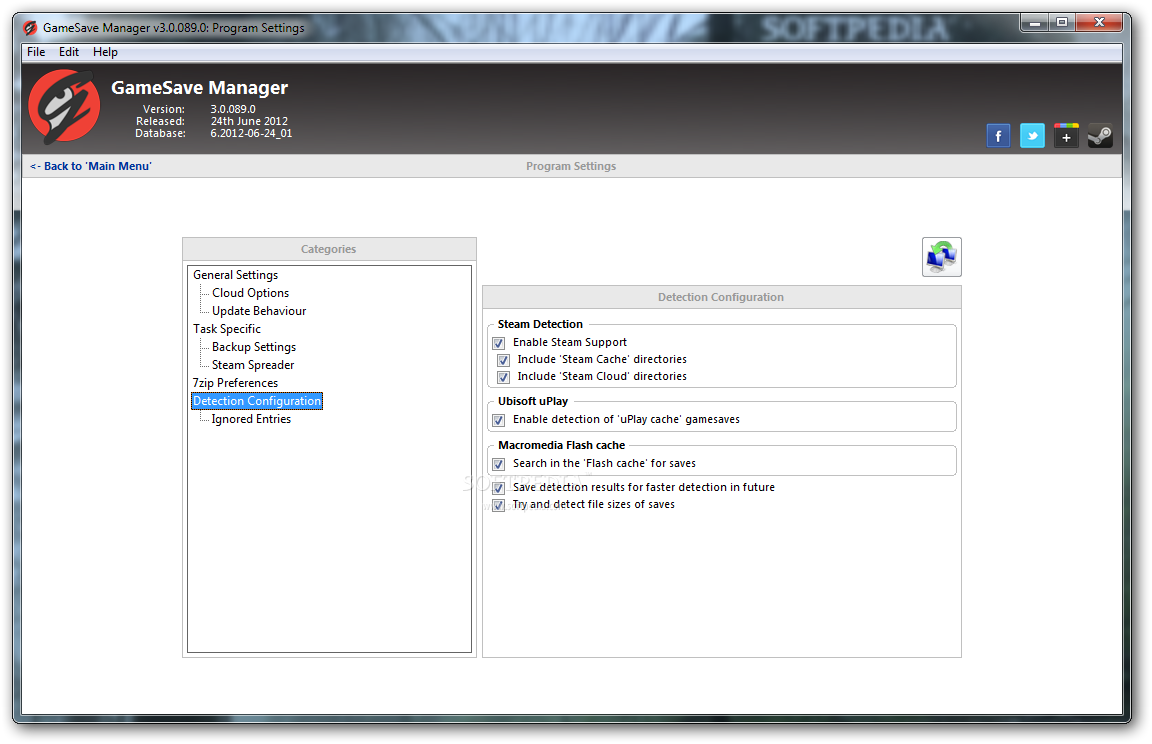Open the Edit menu

tap(69, 52)
